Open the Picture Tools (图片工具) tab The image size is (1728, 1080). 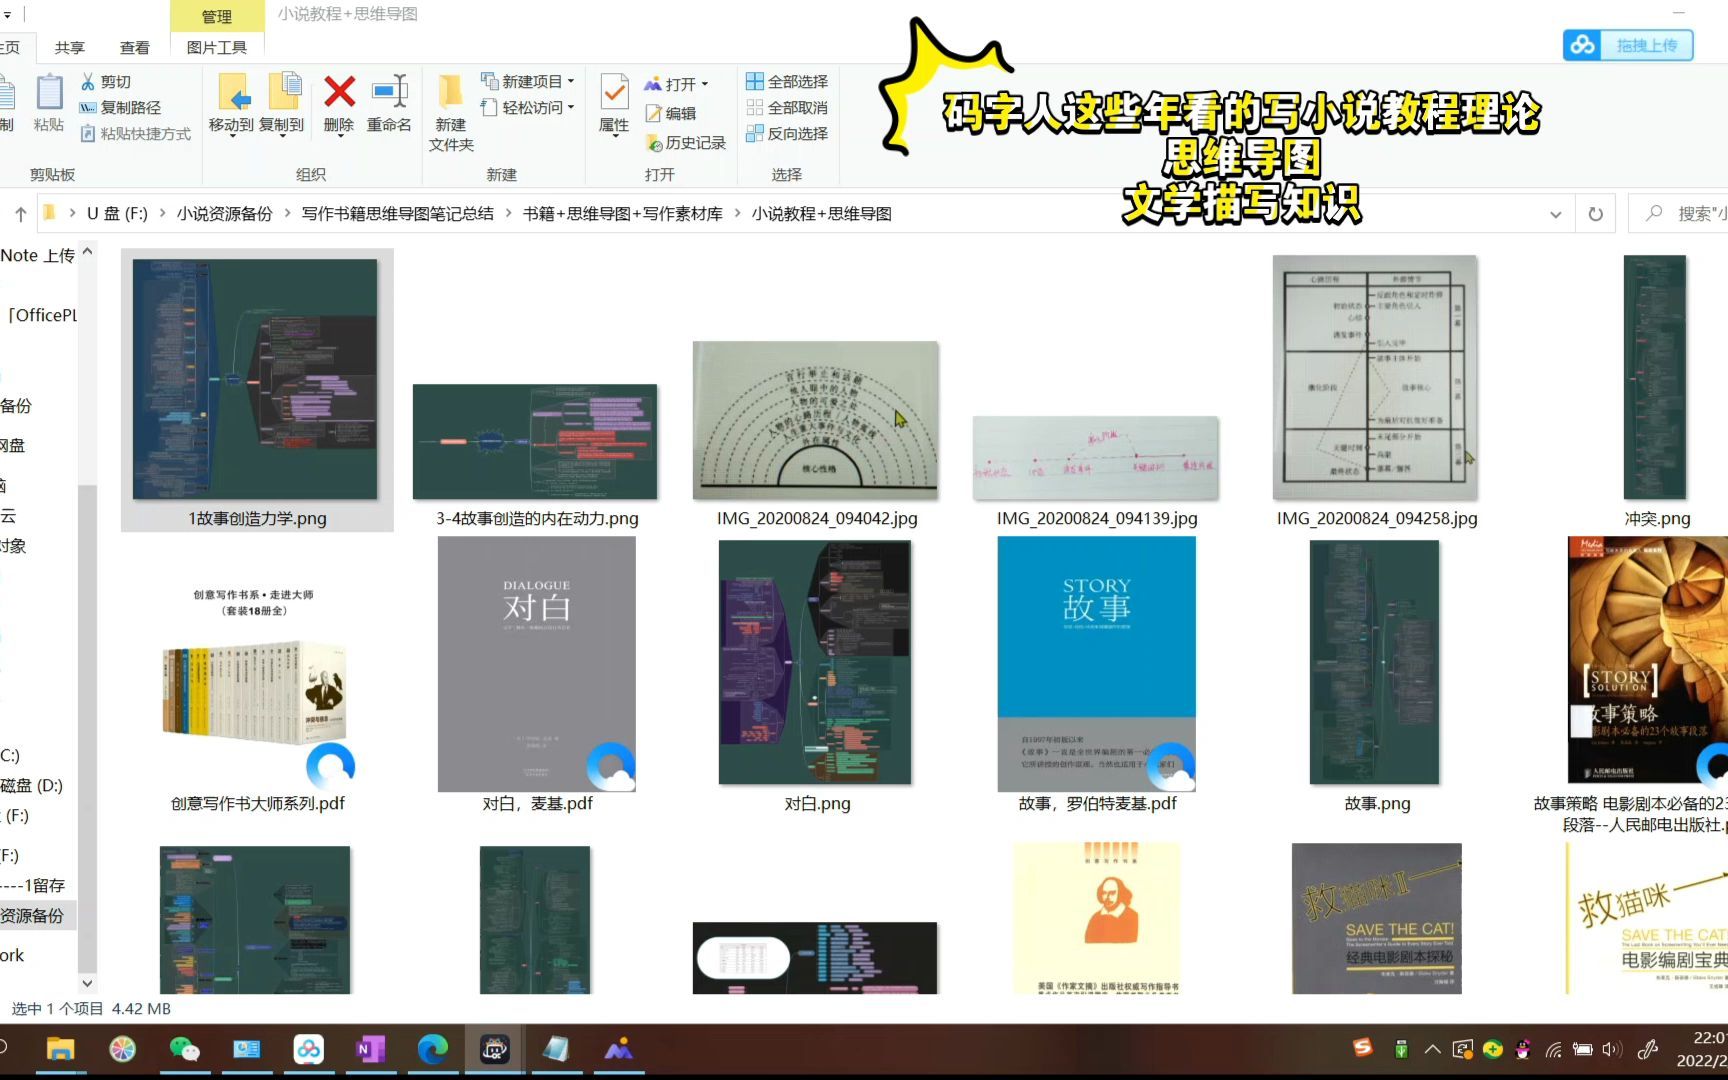tap(217, 47)
